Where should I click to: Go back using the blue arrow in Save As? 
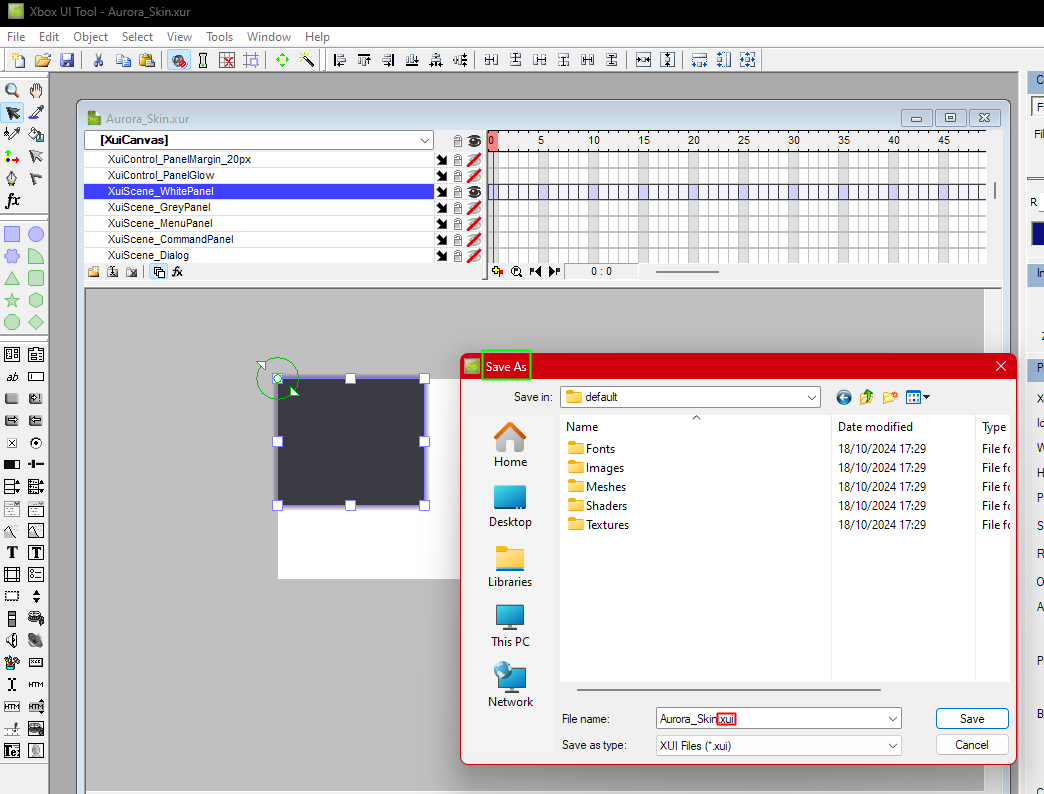click(x=844, y=397)
